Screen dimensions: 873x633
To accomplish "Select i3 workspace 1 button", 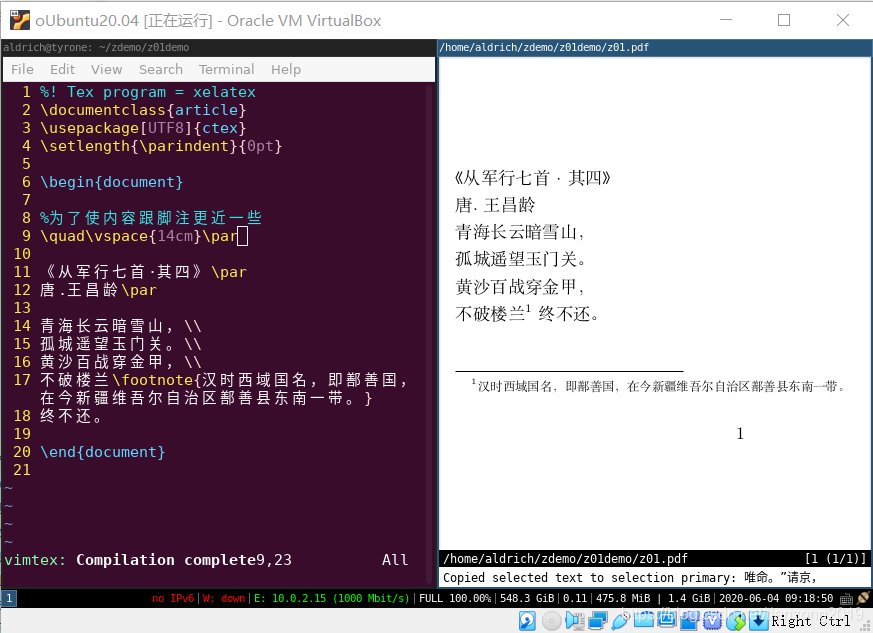I will pos(9,598).
